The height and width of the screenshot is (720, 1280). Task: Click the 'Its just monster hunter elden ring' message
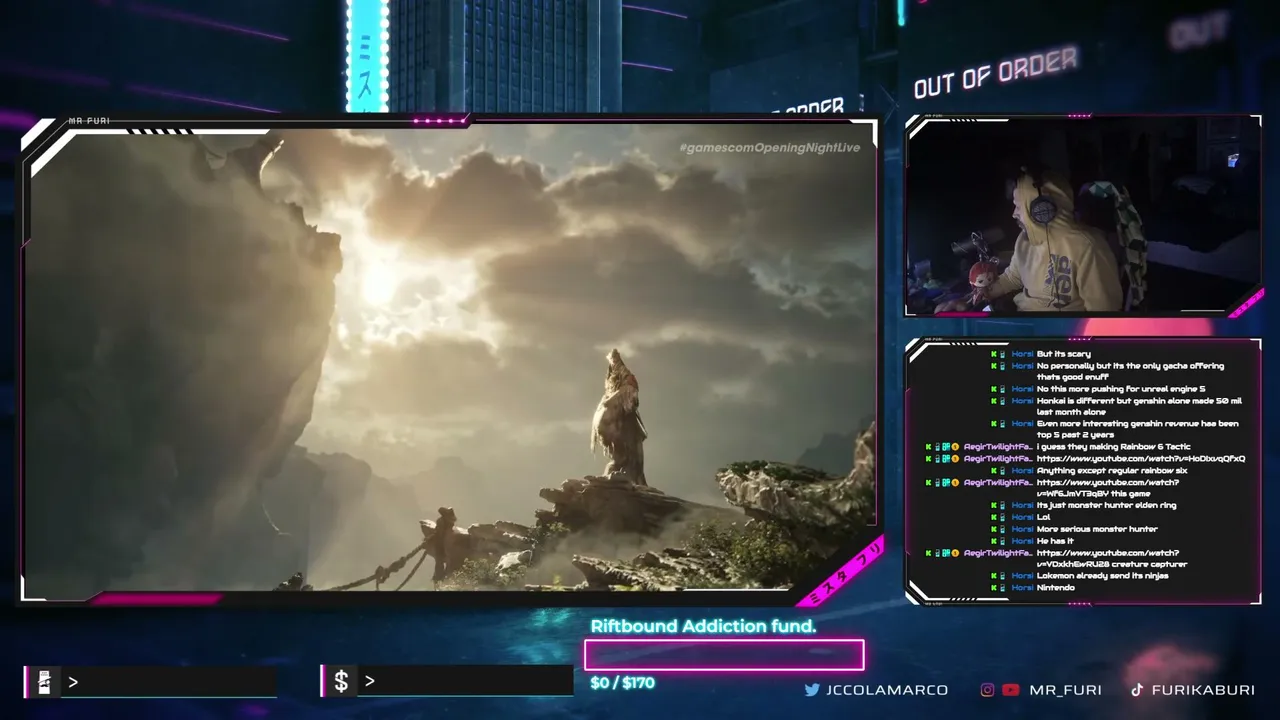point(1106,506)
